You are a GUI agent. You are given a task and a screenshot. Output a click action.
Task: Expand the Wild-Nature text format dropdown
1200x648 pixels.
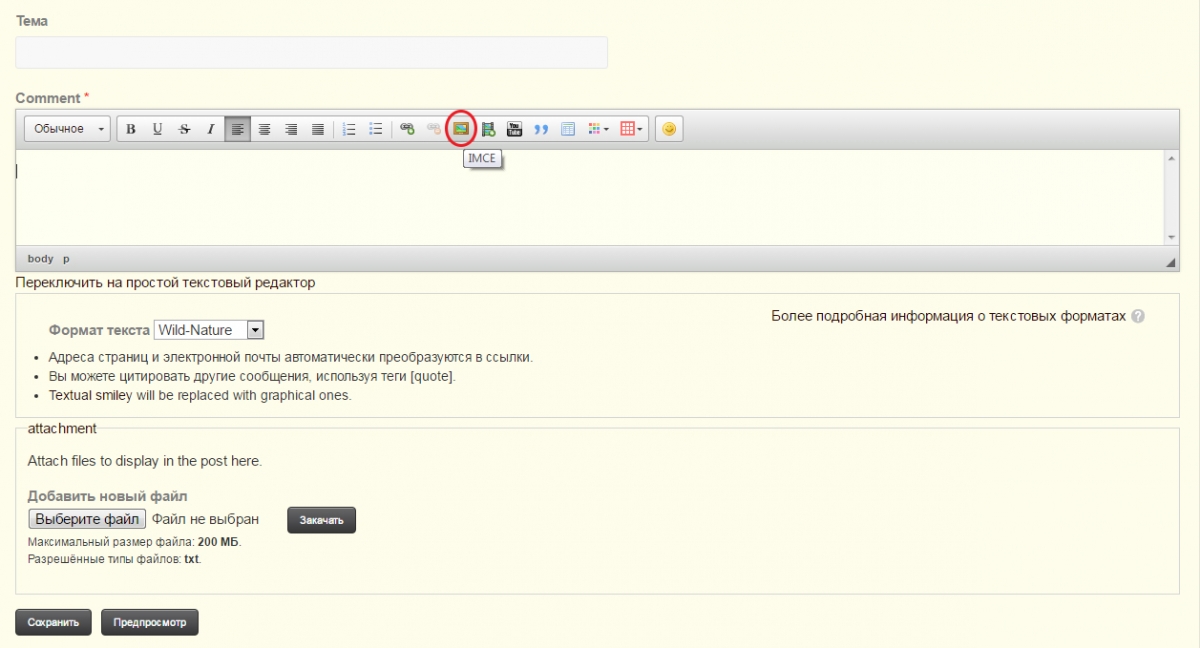click(209, 330)
